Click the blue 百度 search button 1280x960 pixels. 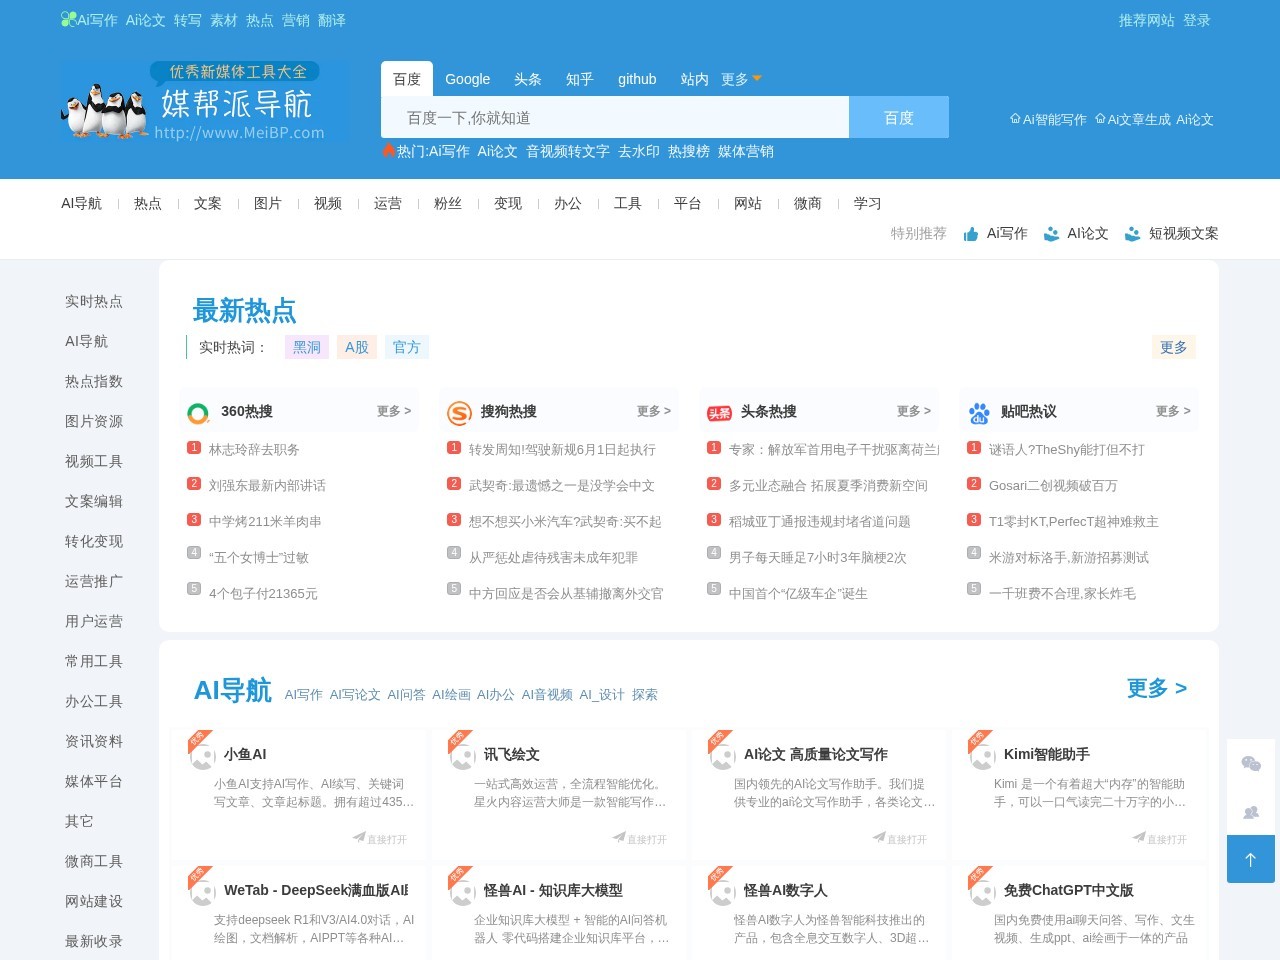899,117
